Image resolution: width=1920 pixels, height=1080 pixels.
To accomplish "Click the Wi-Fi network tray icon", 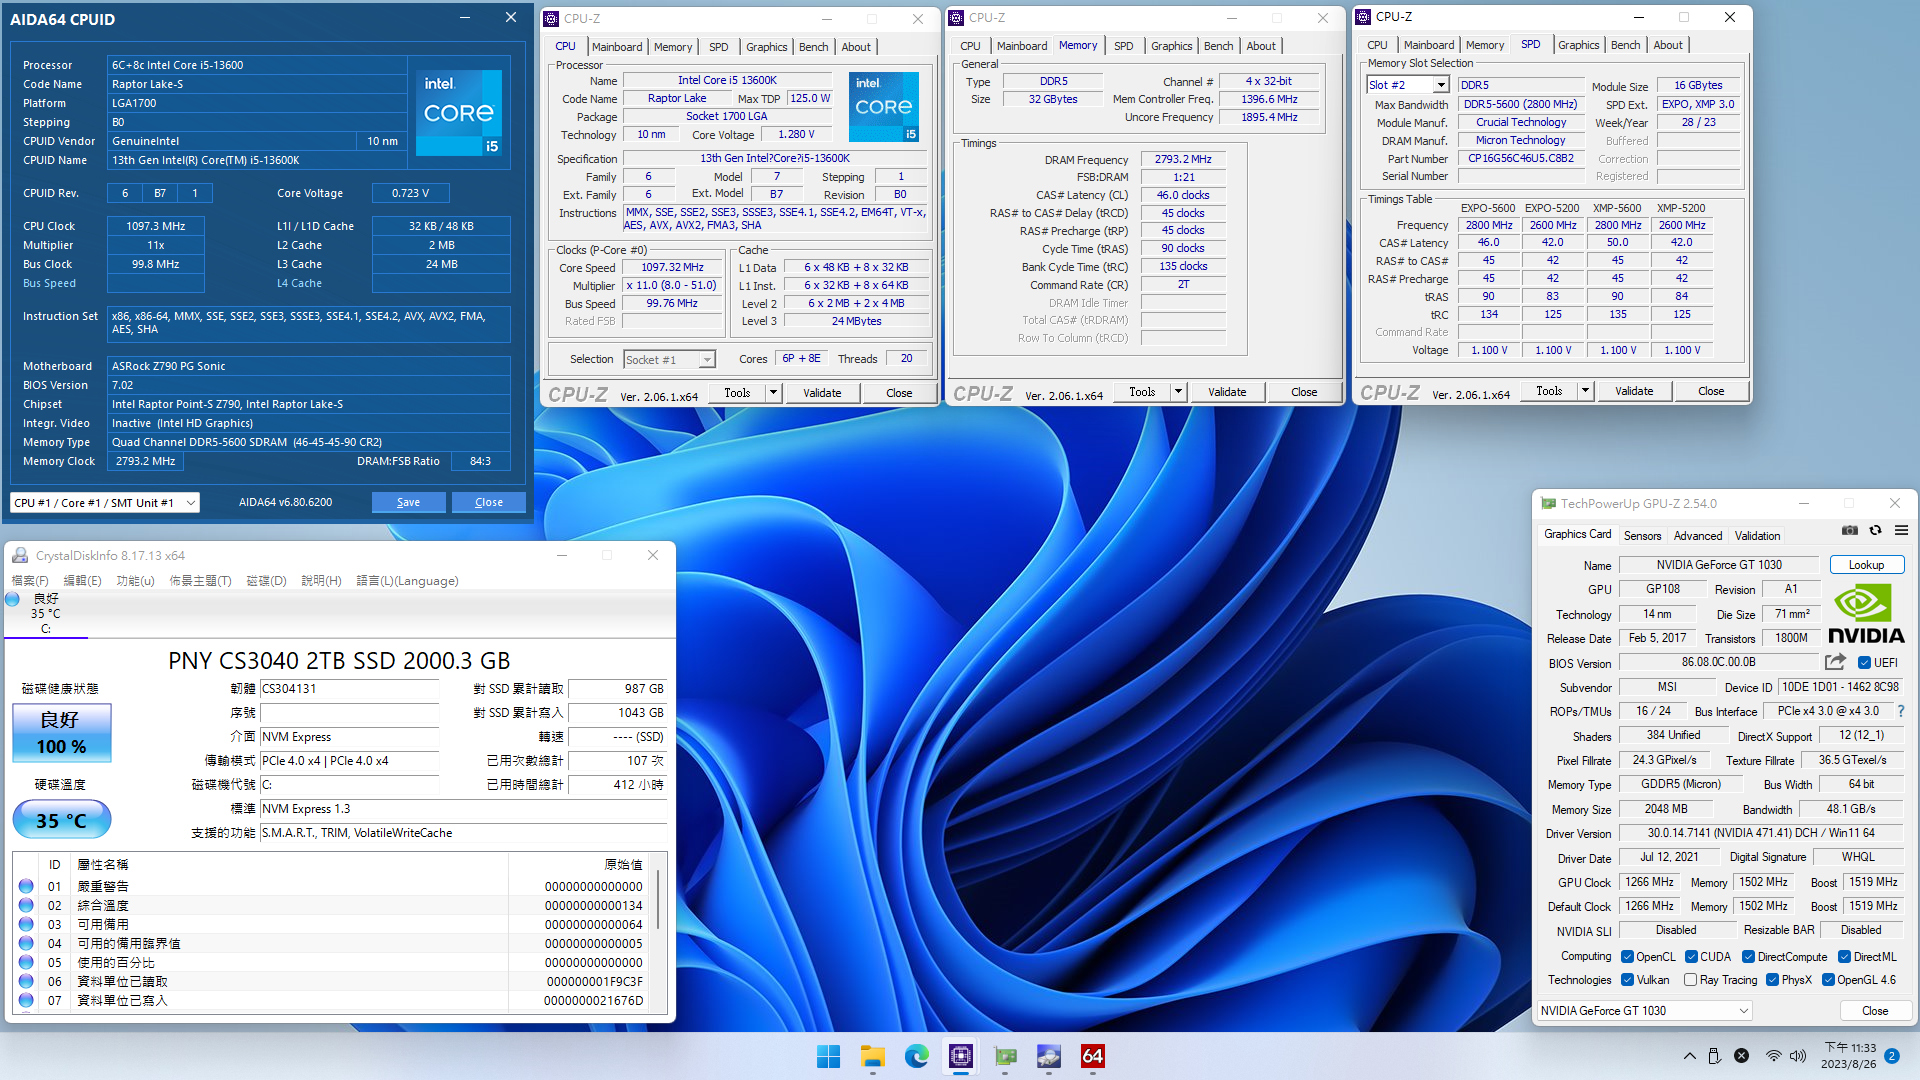I will pos(1773,1056).
